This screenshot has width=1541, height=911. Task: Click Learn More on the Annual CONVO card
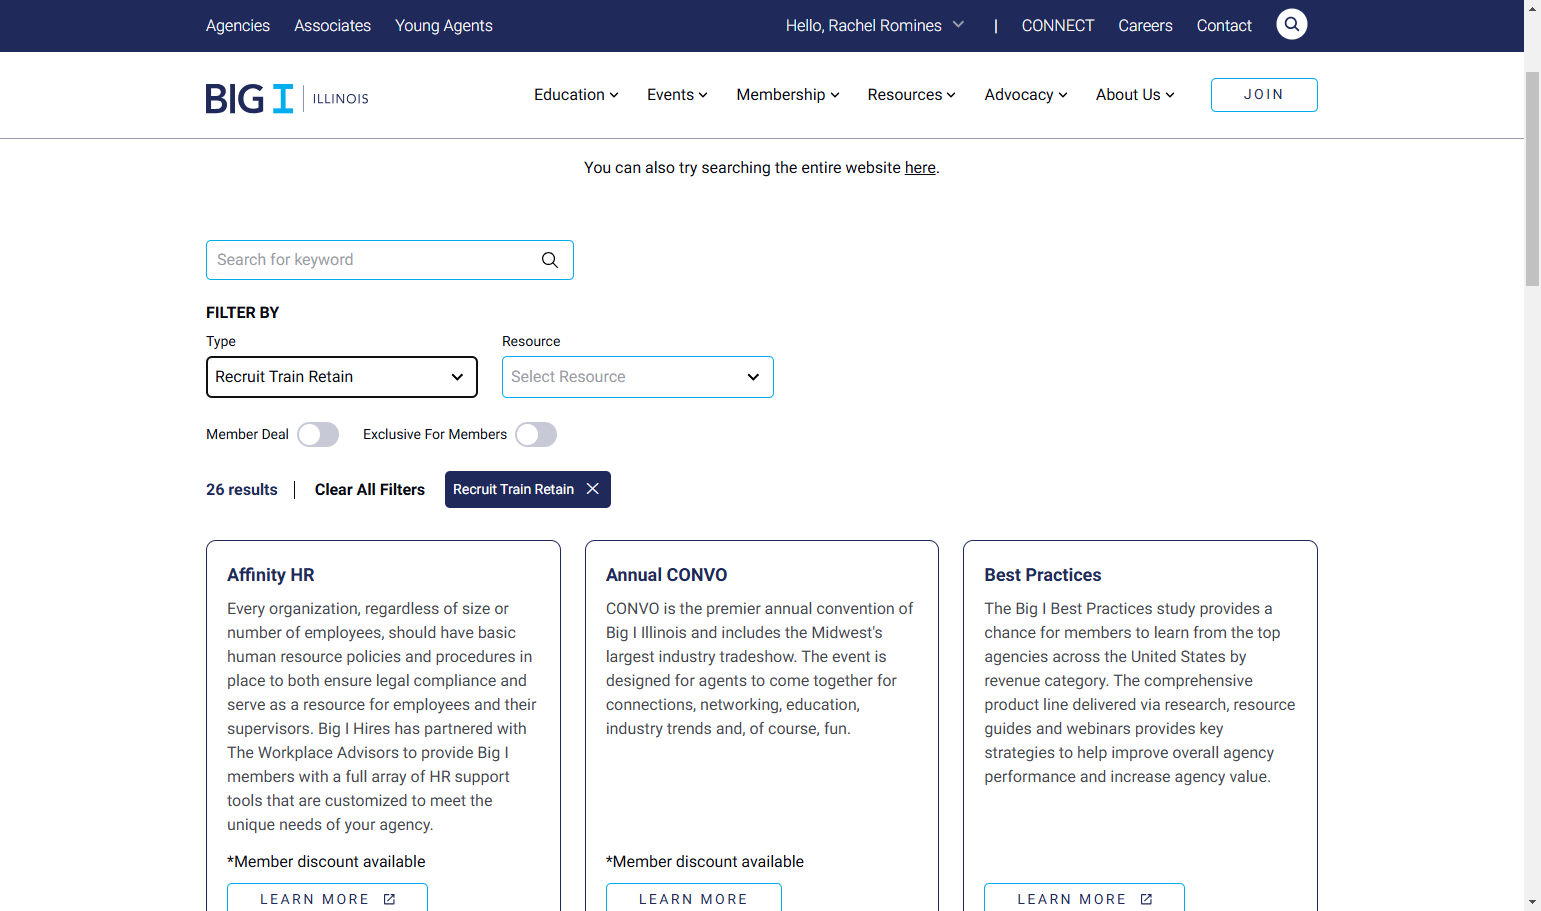(x=693, y=897)
